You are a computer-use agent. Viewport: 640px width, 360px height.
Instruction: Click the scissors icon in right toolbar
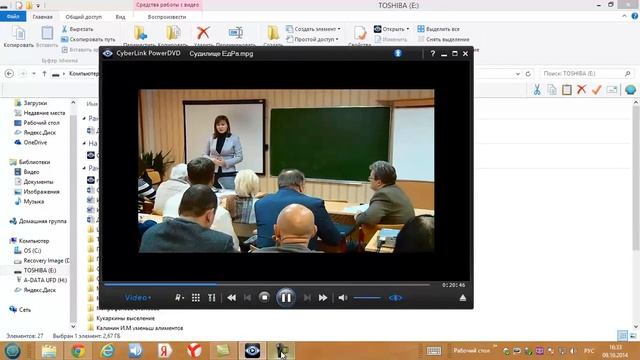537,90
